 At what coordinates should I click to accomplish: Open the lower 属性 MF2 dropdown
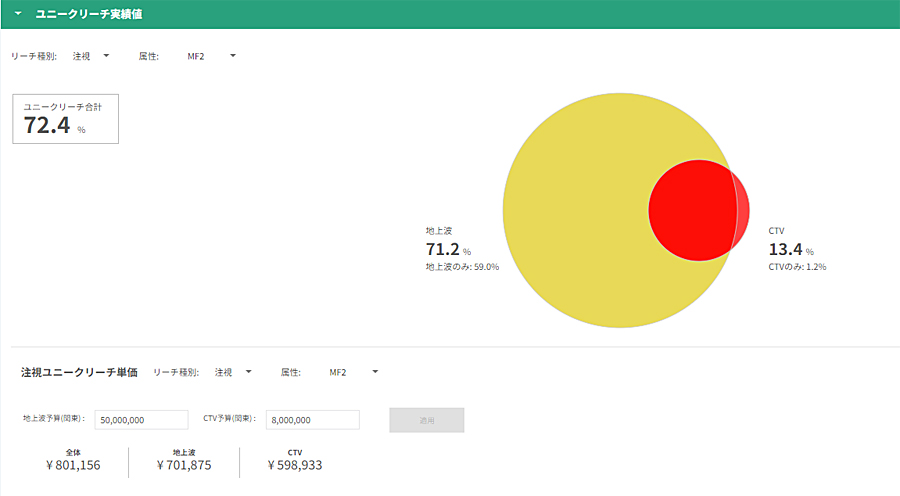click(x=354, y=372)
